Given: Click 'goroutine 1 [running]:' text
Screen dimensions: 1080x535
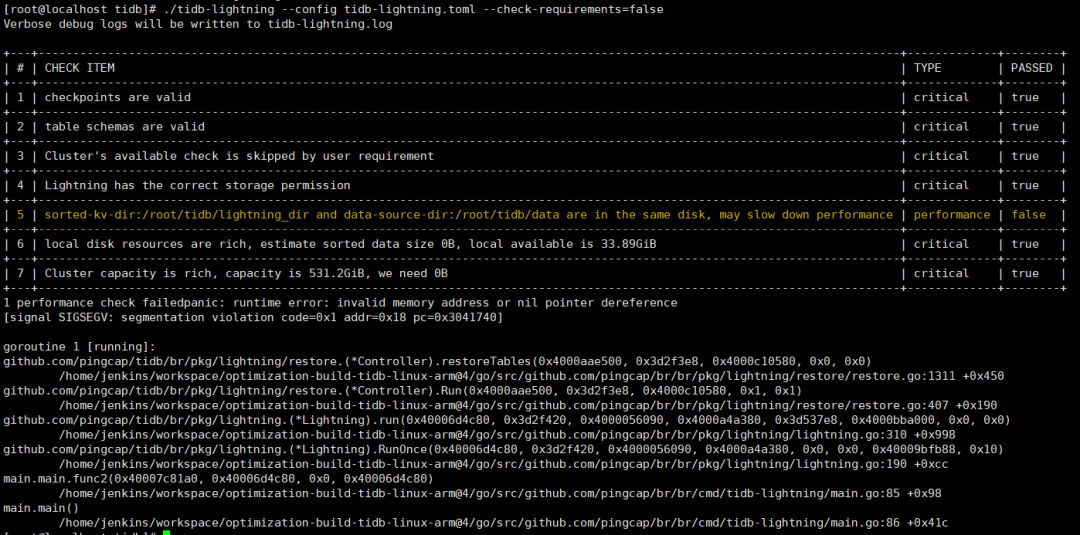Looking at the screenshot, I should 80,347.
